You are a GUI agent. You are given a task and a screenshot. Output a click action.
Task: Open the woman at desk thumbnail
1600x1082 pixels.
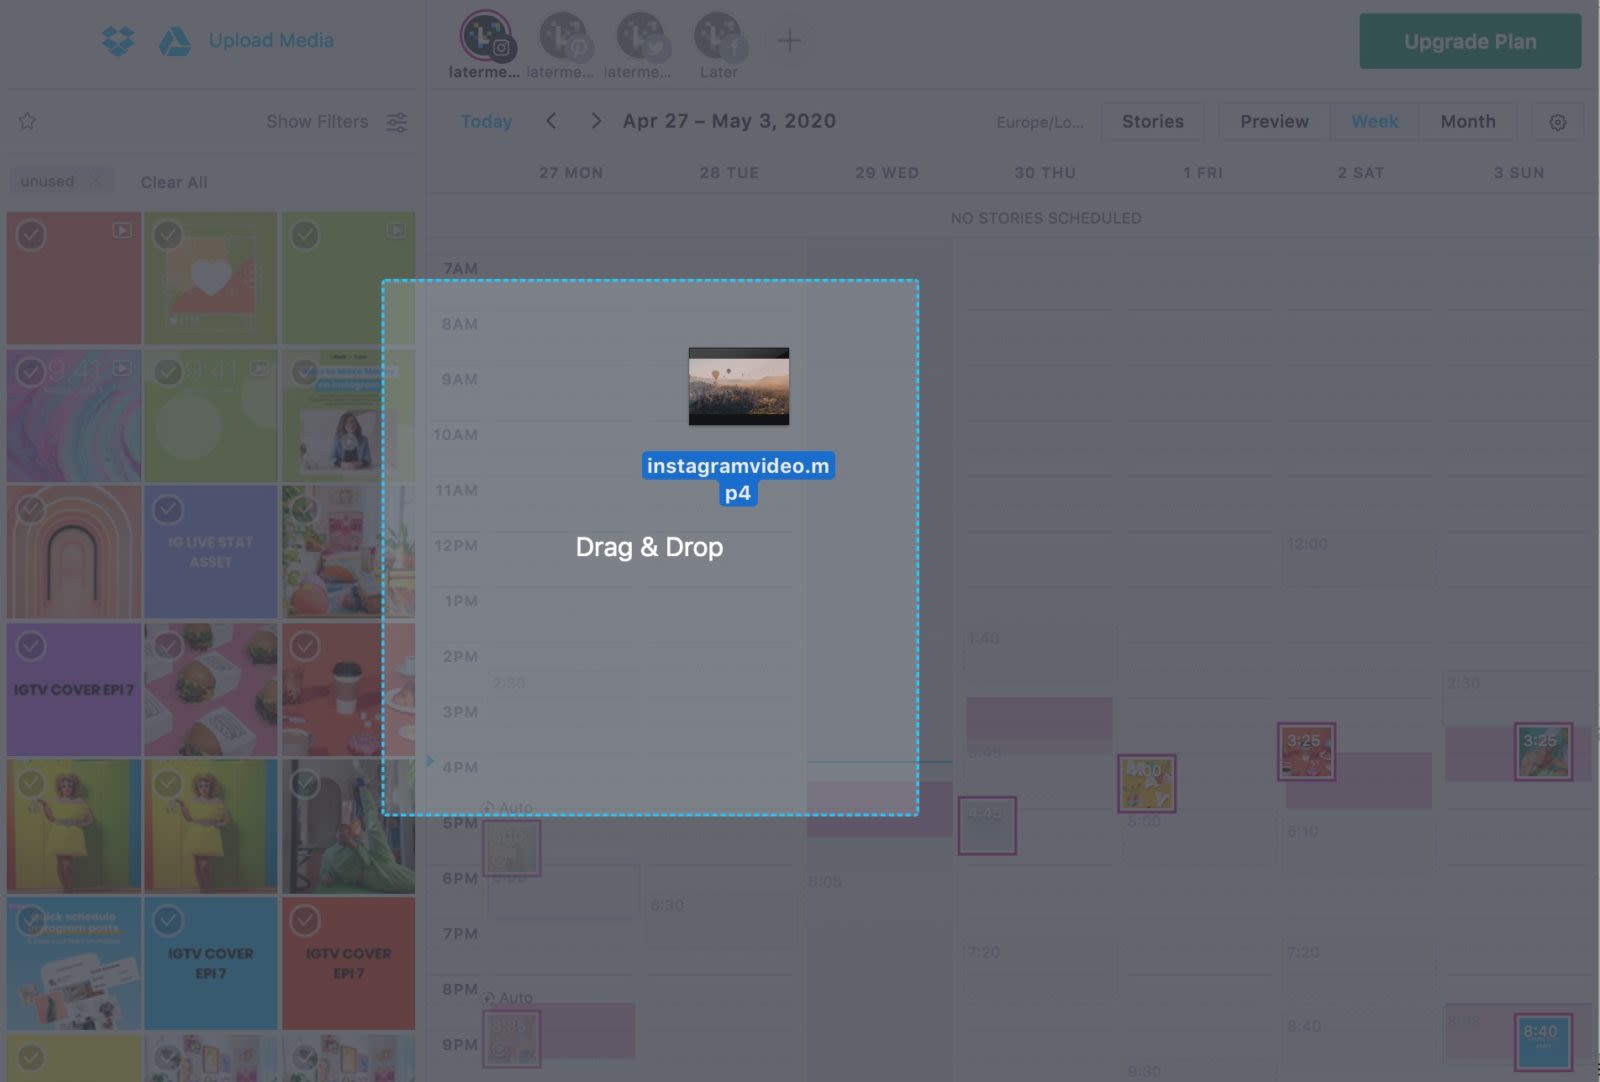[348, 416]
